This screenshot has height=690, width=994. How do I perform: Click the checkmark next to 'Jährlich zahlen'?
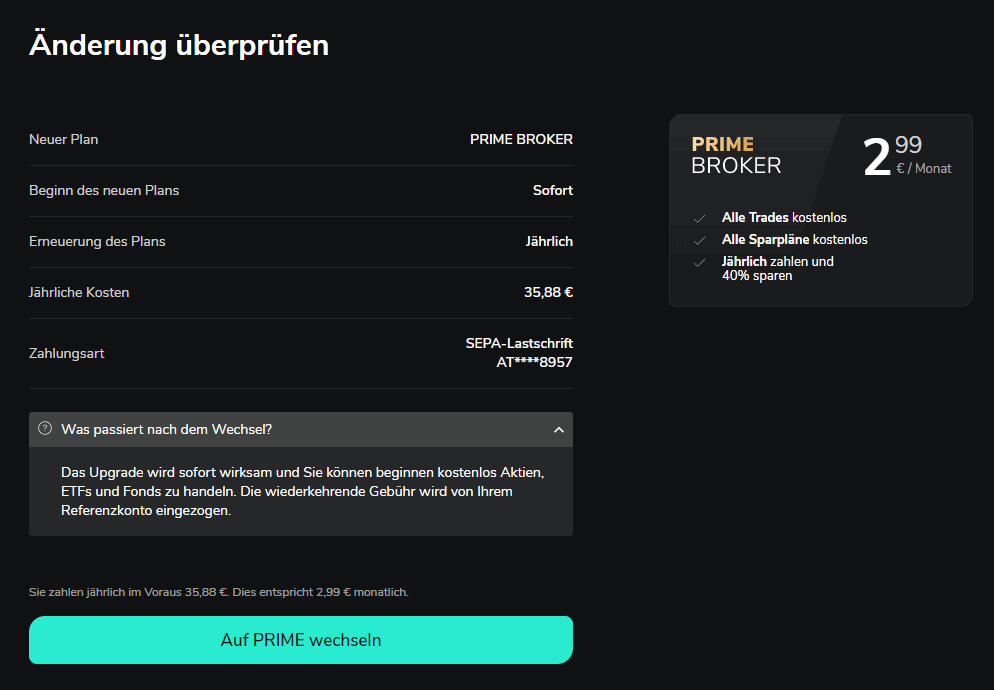pos(699,263)
